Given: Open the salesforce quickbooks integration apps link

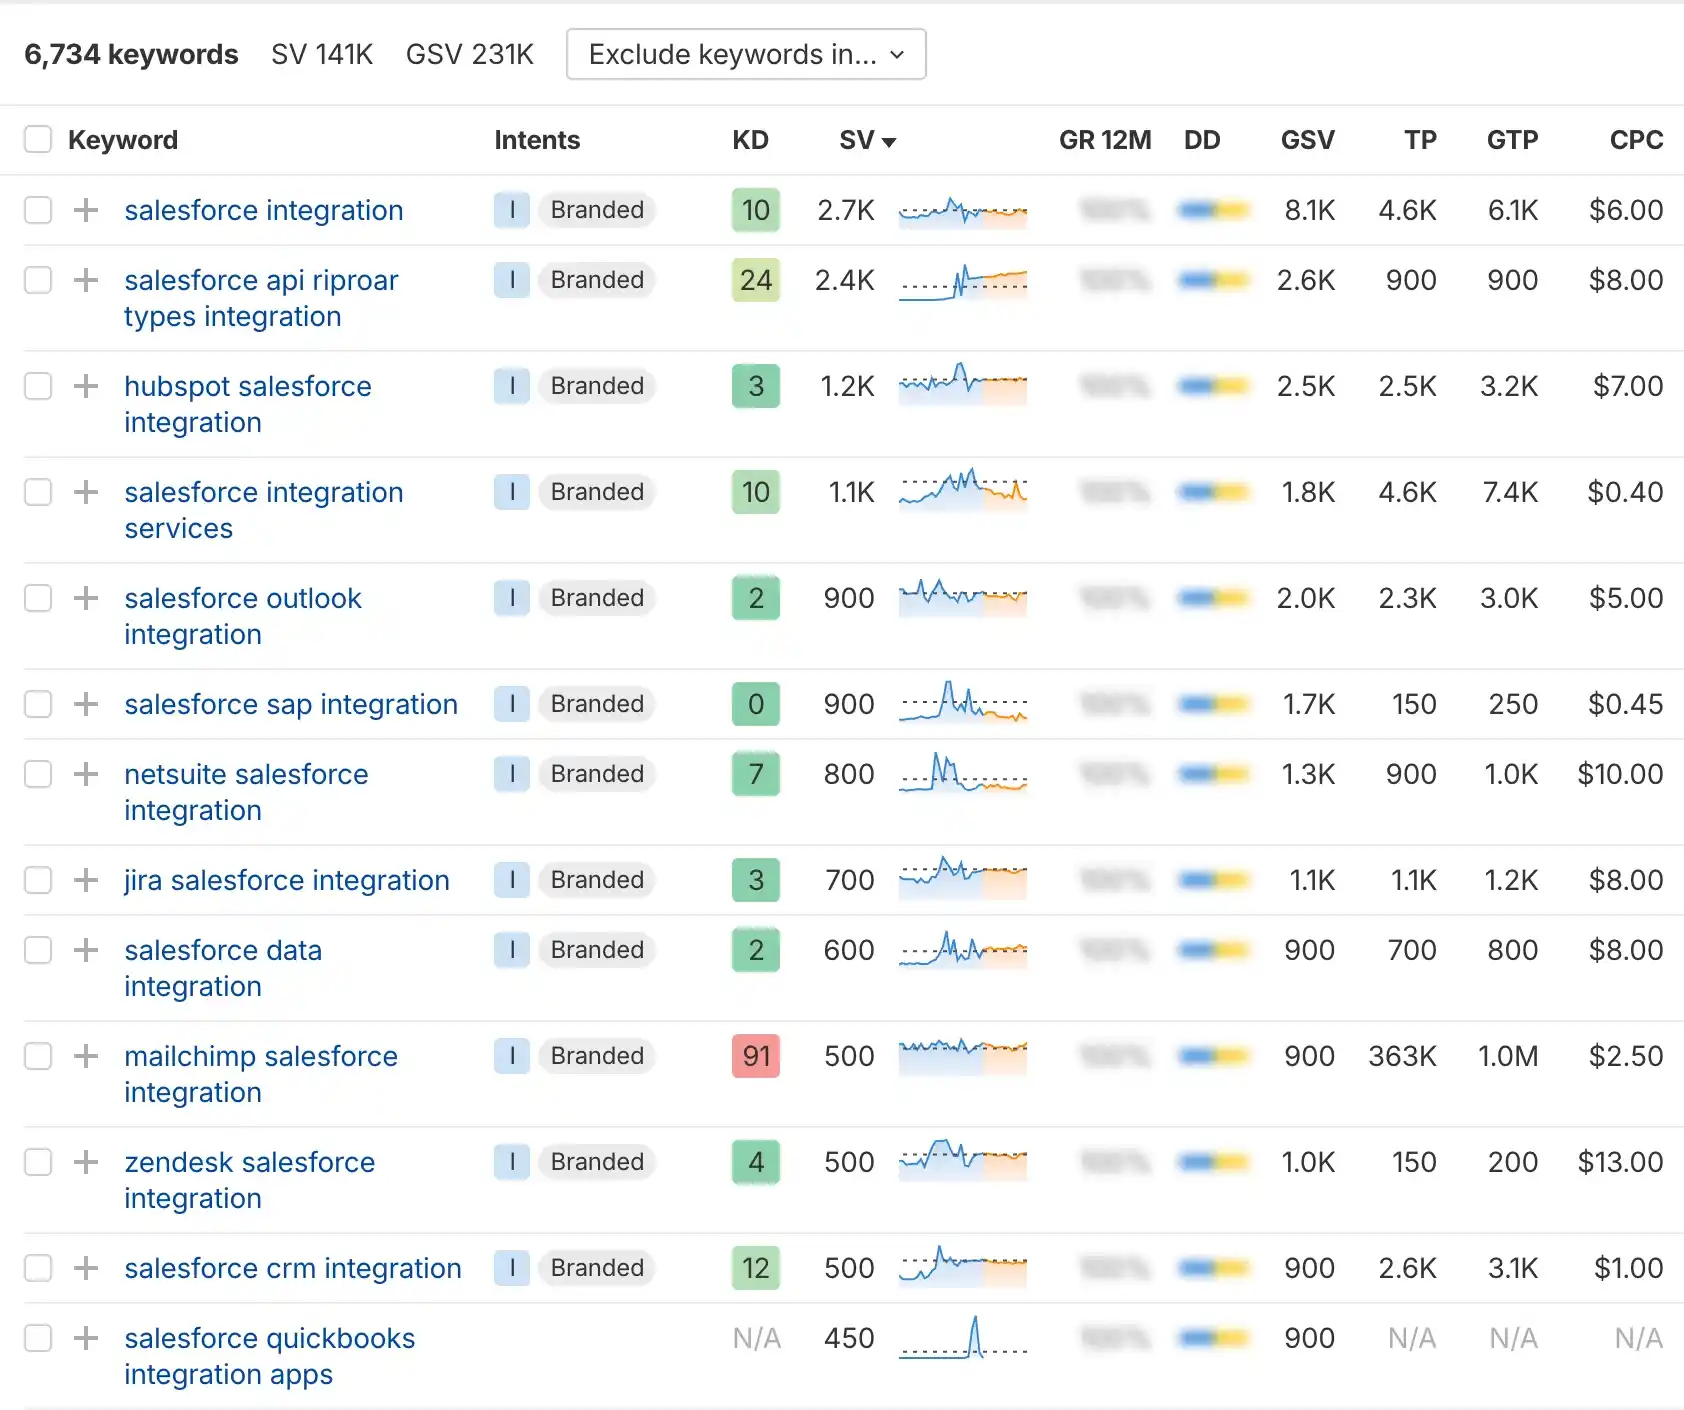Looking at the screenshot, I should (x=269, y=1356).
